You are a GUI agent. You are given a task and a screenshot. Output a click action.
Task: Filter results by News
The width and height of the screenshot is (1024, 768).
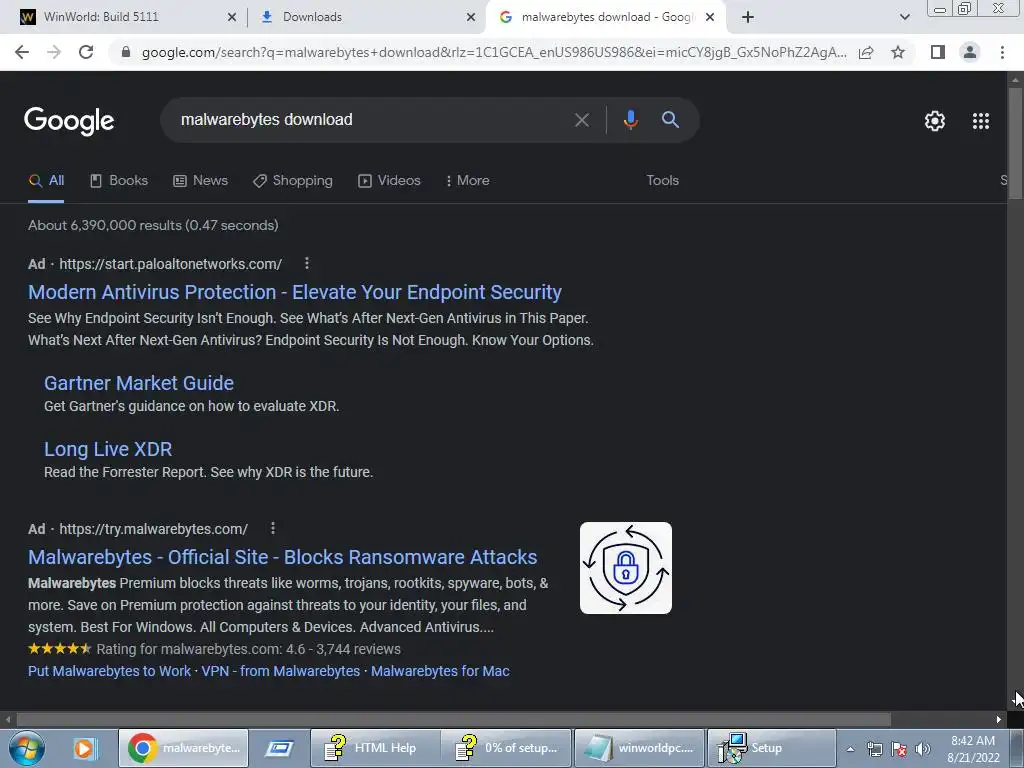click(x=200, y=181)
